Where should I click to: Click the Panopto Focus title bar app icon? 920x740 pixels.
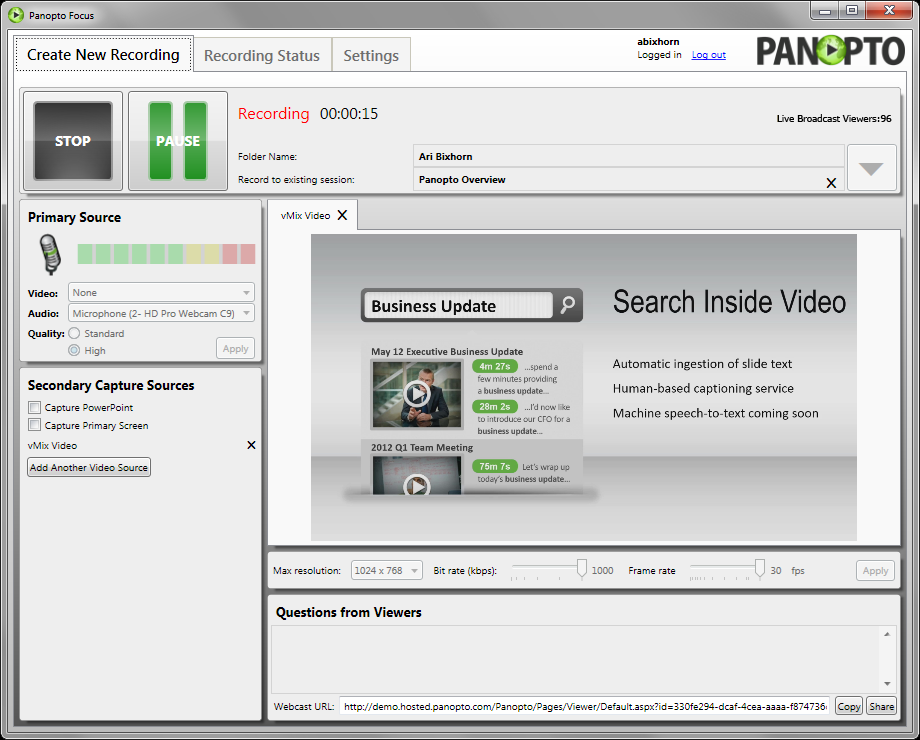pyautogui.click(x=16, y=15)
